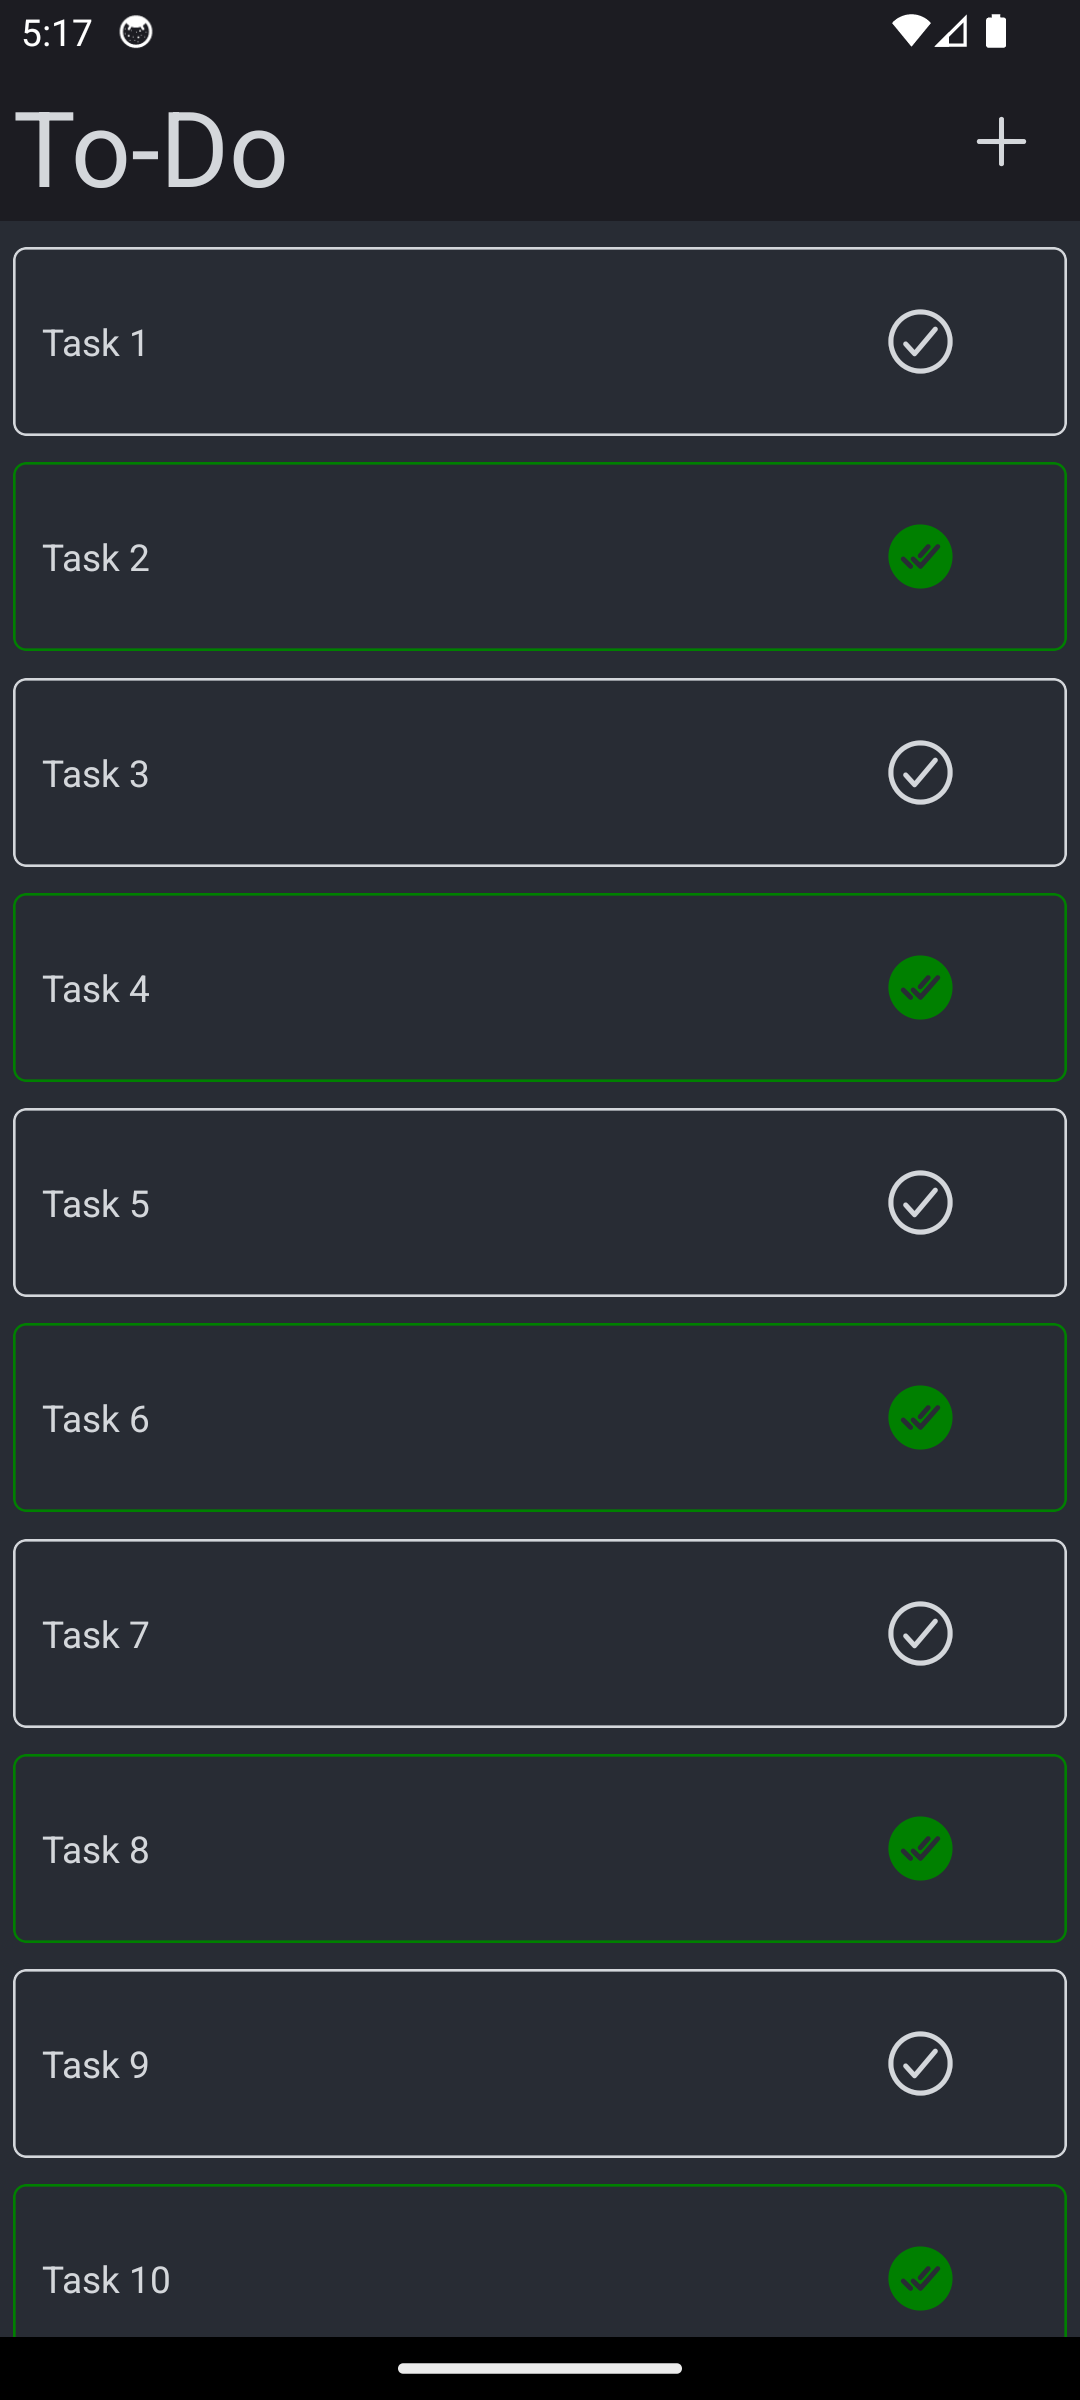Check off Task 9
This screenshot has height=2400, width=1080.
[x=920, y=2063]
